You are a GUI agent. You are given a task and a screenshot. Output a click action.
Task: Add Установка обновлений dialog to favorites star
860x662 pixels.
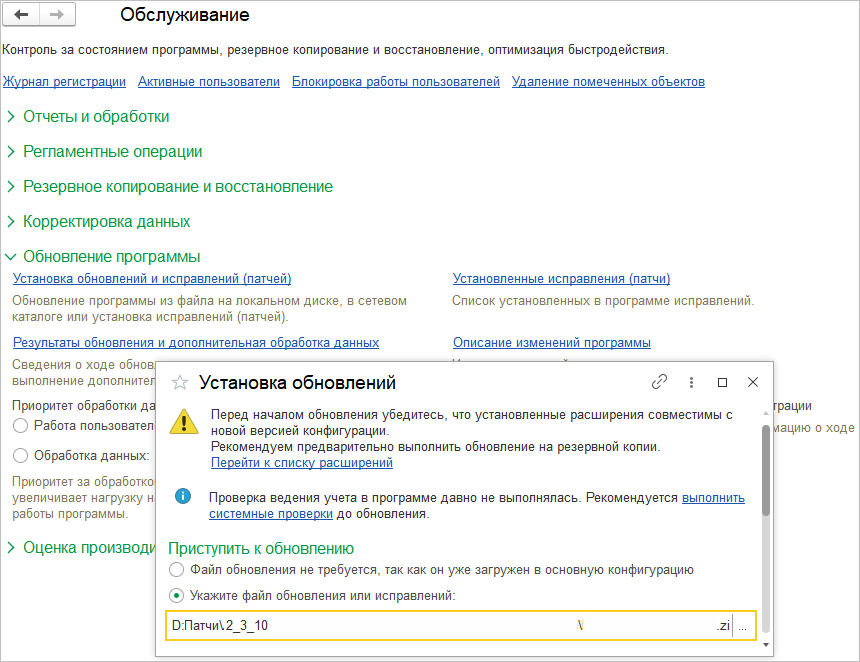(180, 382)
